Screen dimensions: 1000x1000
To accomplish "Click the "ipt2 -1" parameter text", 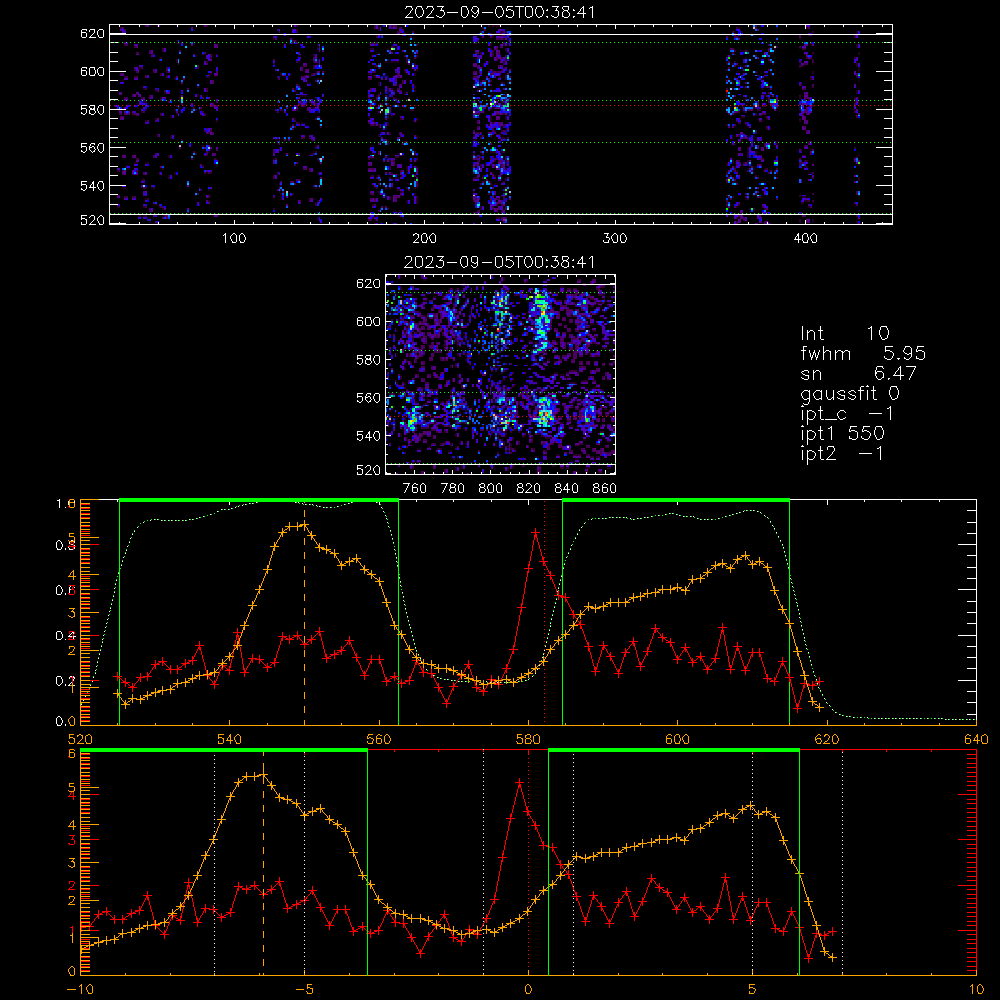I will (842, 453).
